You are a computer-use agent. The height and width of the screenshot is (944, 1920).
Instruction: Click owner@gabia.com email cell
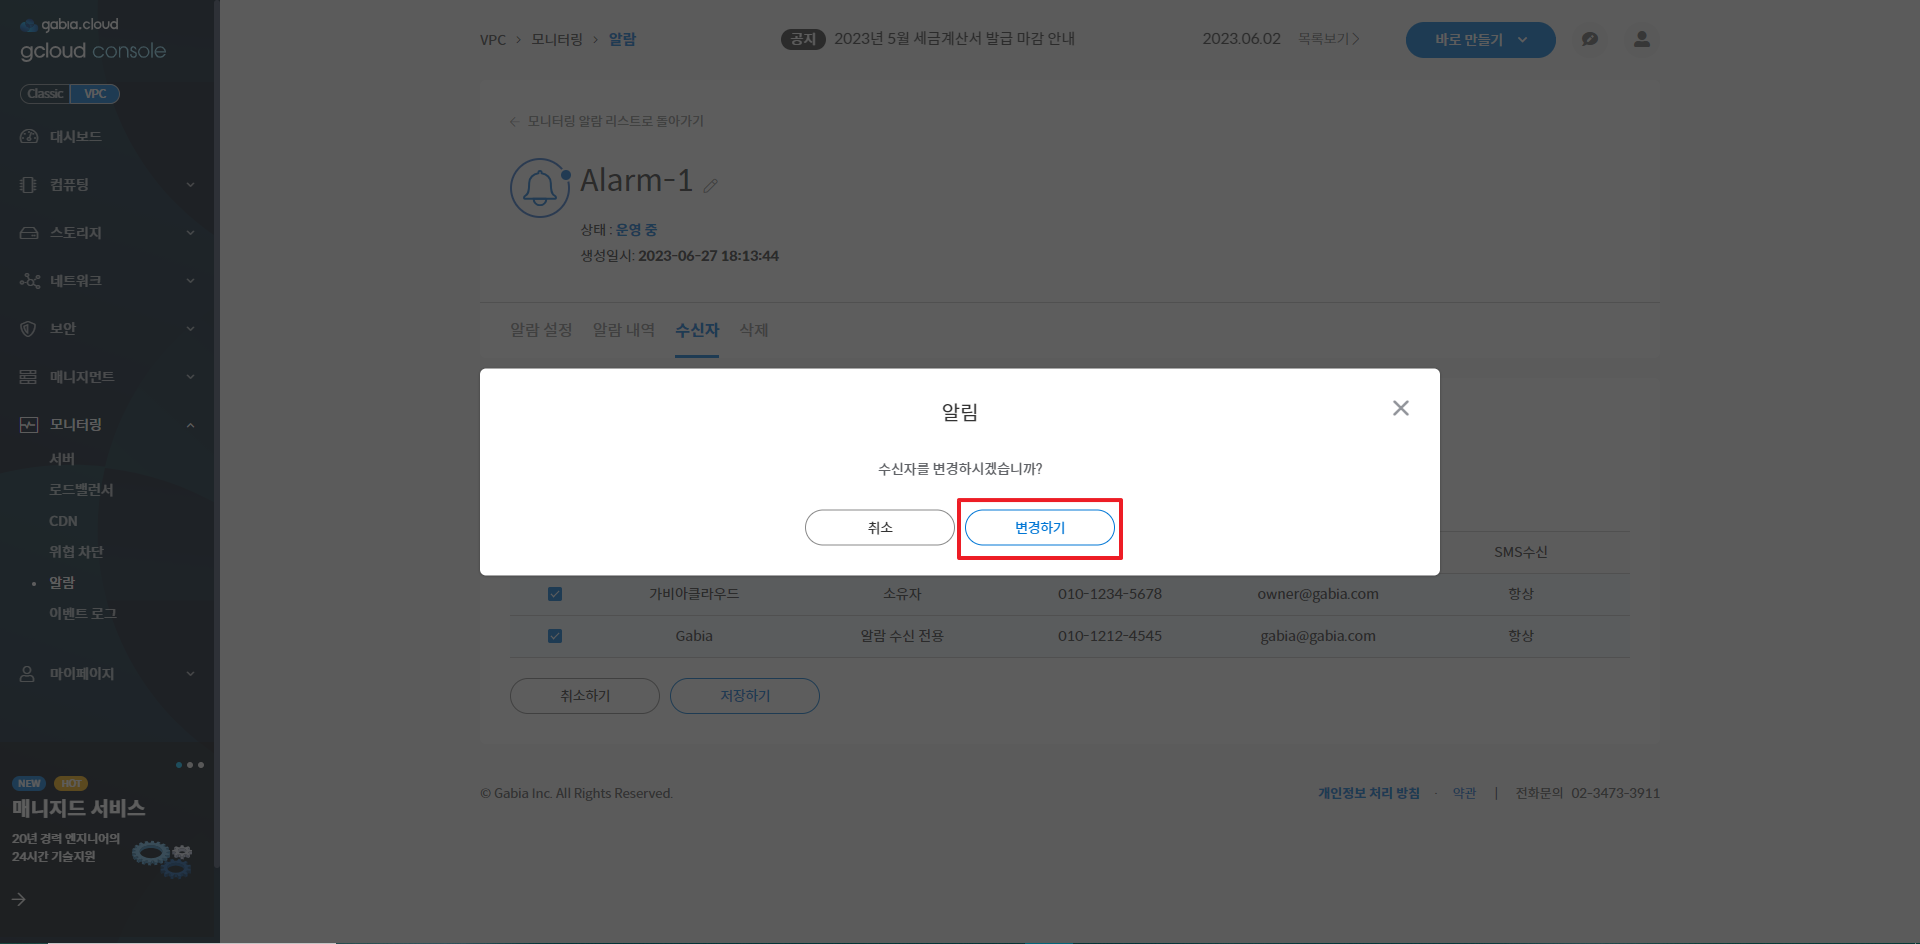click(x=1317, y=594)
